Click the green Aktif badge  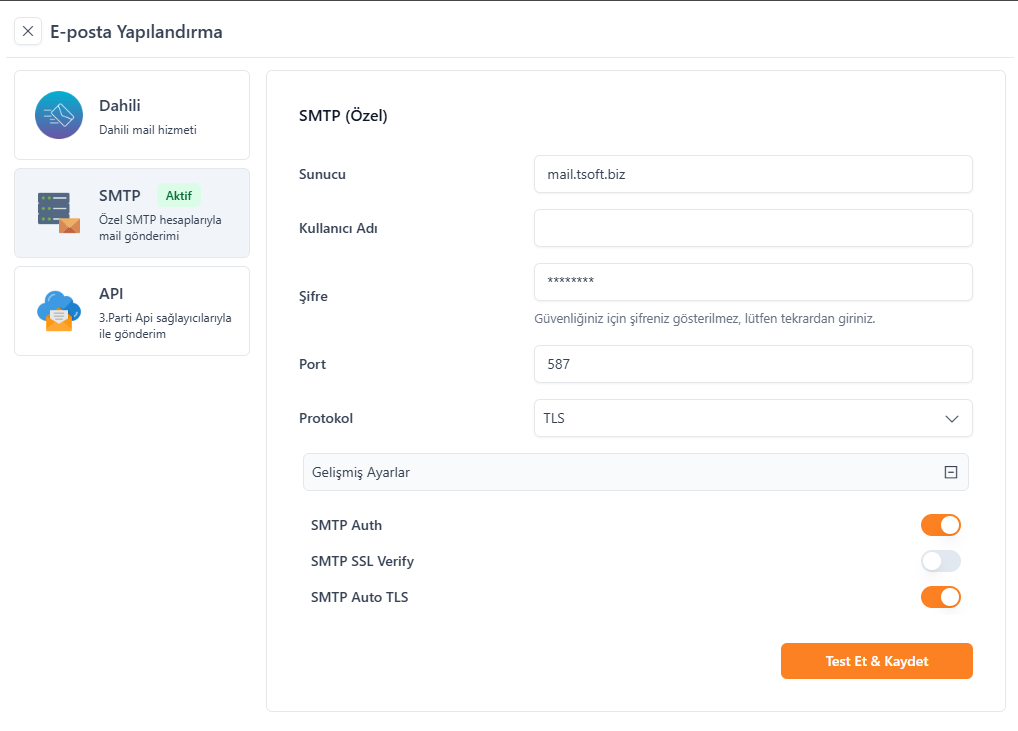coord(179,196)
